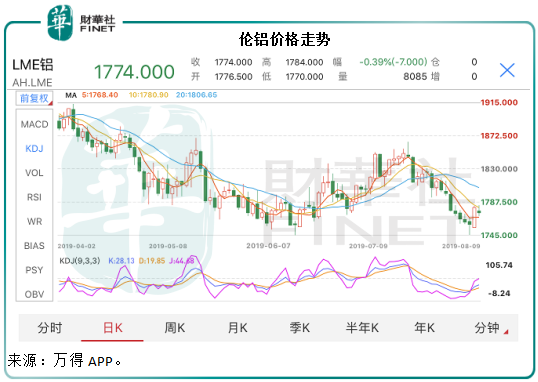Click the 1745.000 price axis label
Image resolution: width=538 pixels, height=382 pixels.
coord(499,235)
